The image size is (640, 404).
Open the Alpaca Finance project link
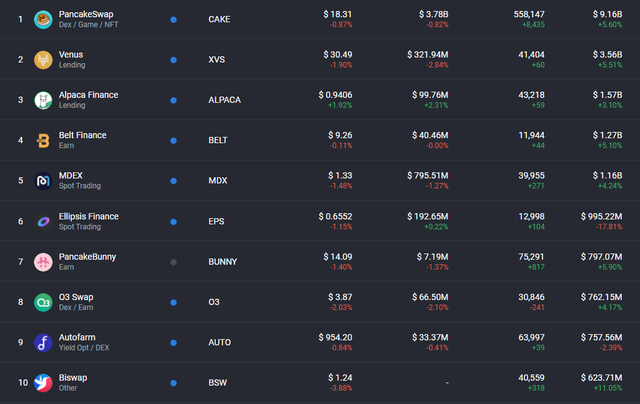pyautogui.click(x=88, y=95)
